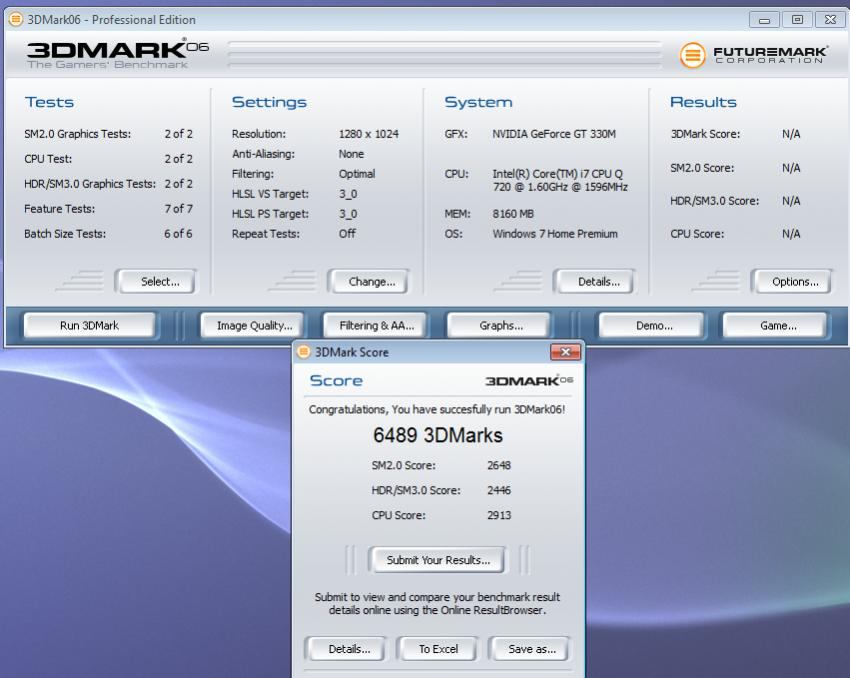Click the 3DMark06 logo in Score dialog
The image size is (850, 678).
coord(529,380)
